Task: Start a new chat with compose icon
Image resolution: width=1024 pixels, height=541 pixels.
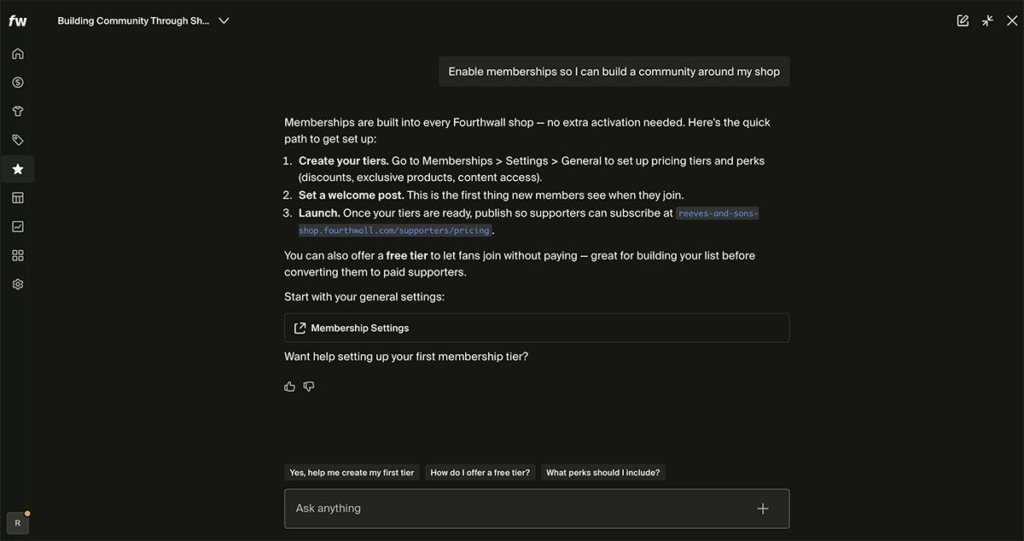Action: click(963, 21)
